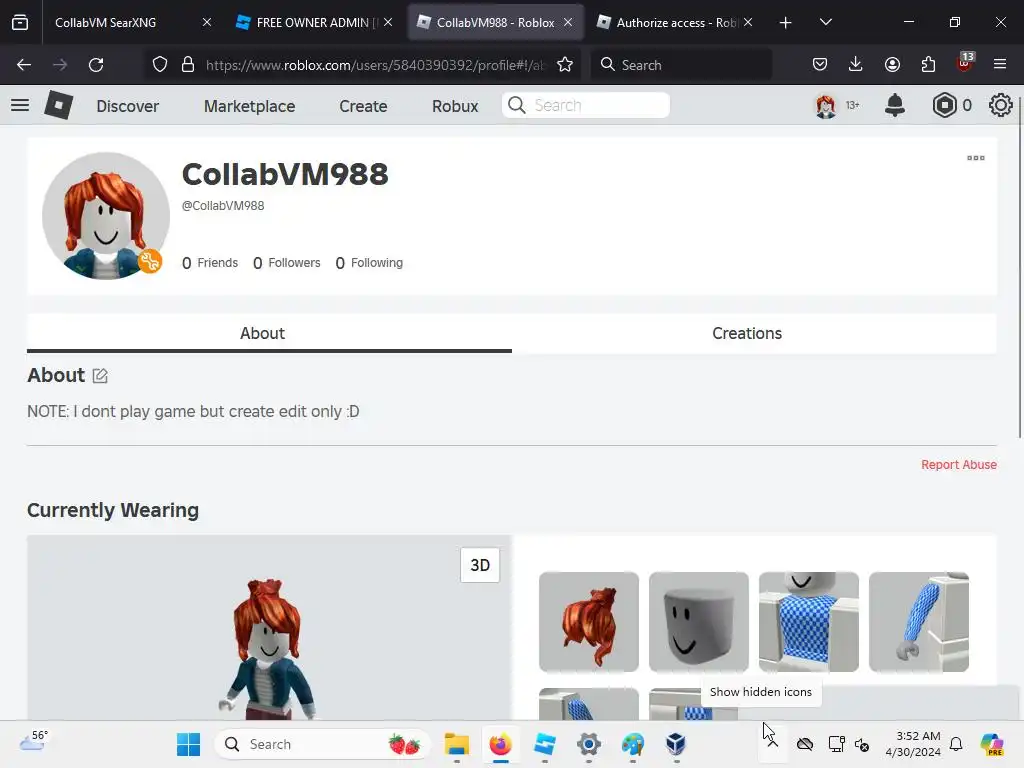The image size is (1024, 768).
Task: Show hidden icons in system tray
Action: point(773,744)
